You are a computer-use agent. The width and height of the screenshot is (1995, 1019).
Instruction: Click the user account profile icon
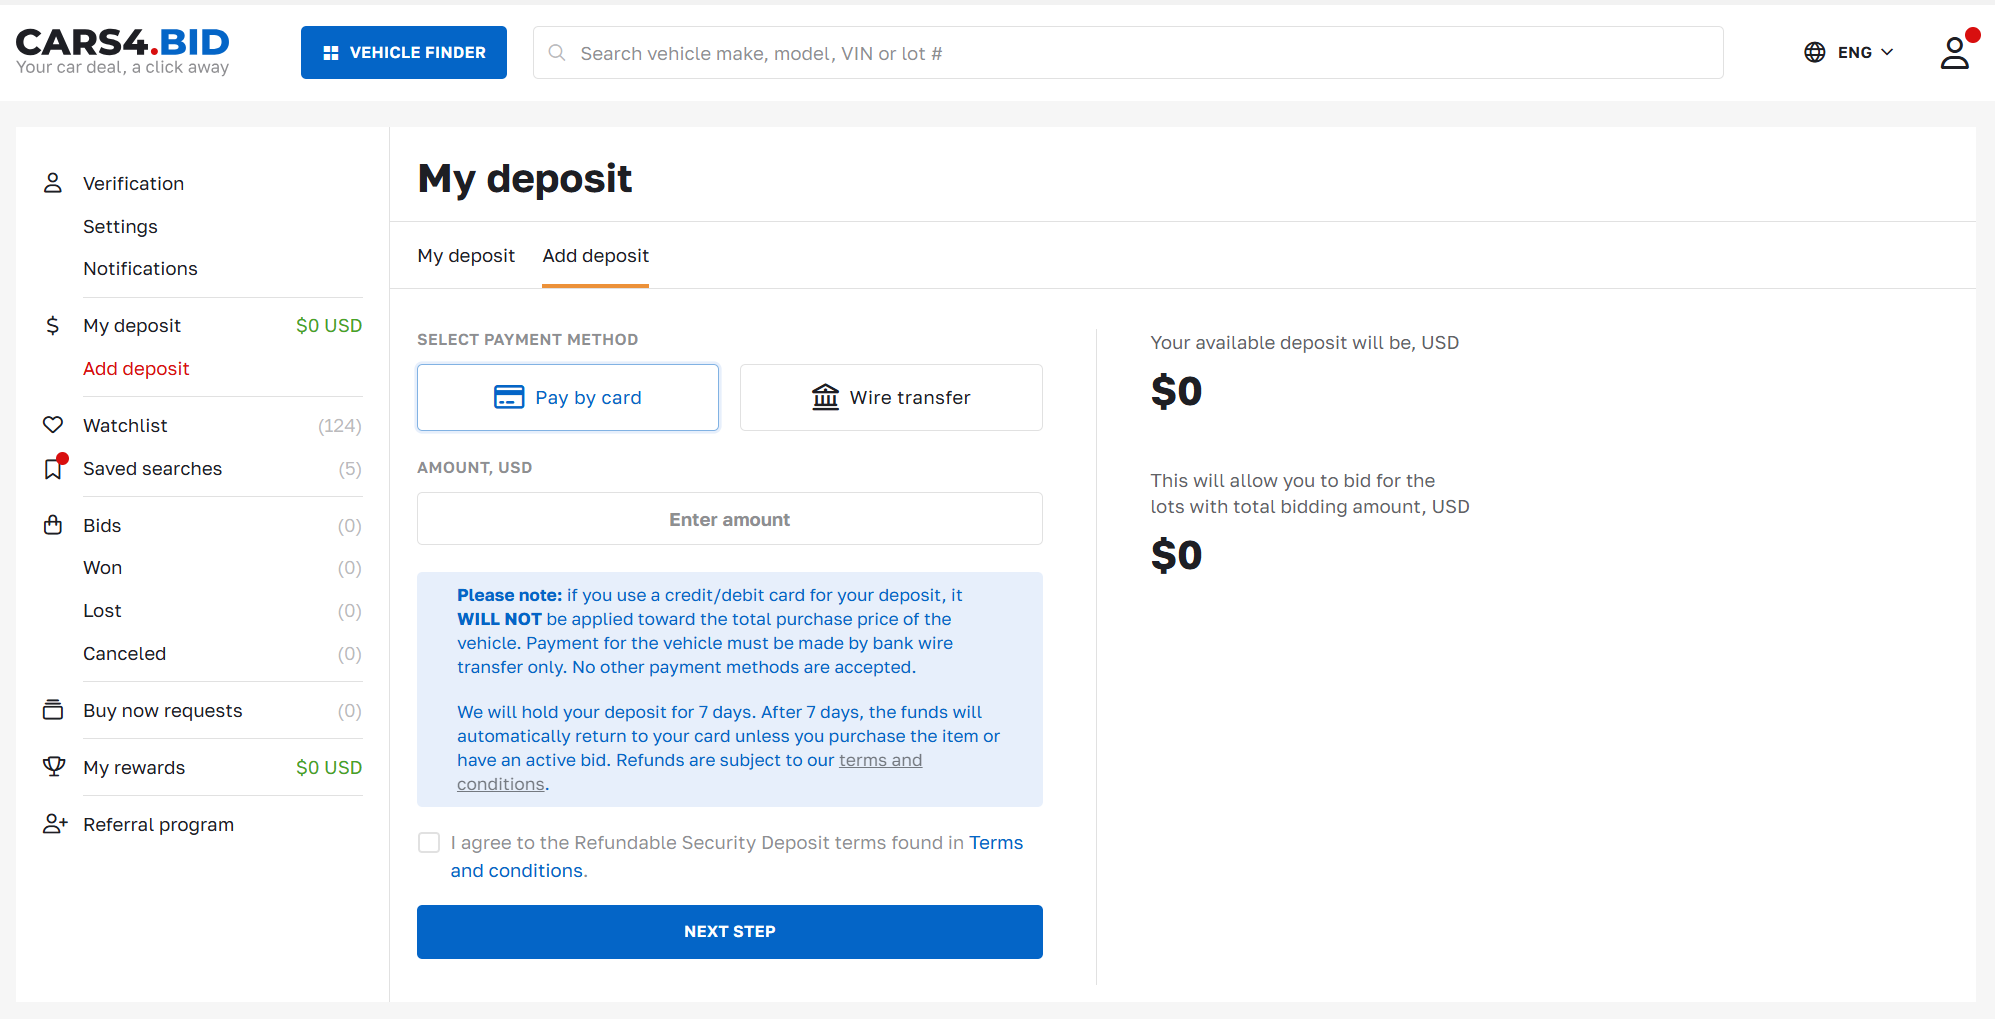pos(1954,53)
